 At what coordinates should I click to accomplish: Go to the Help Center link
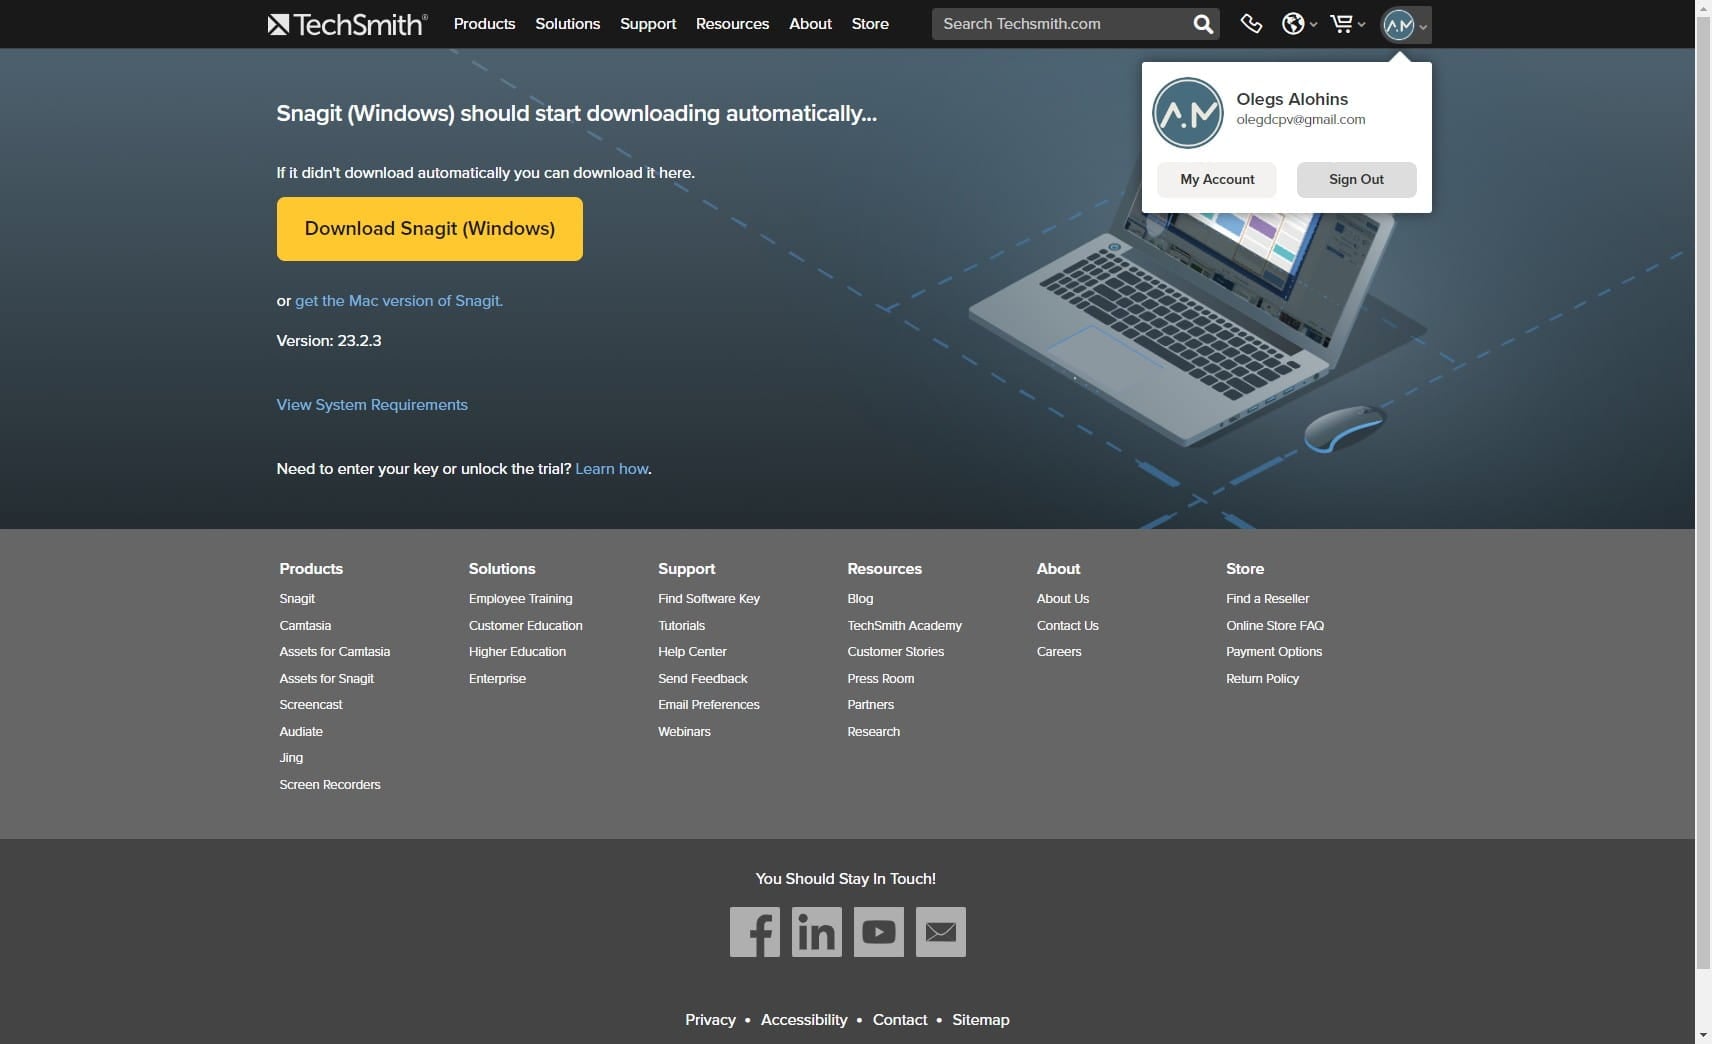[x=692, y=652]
